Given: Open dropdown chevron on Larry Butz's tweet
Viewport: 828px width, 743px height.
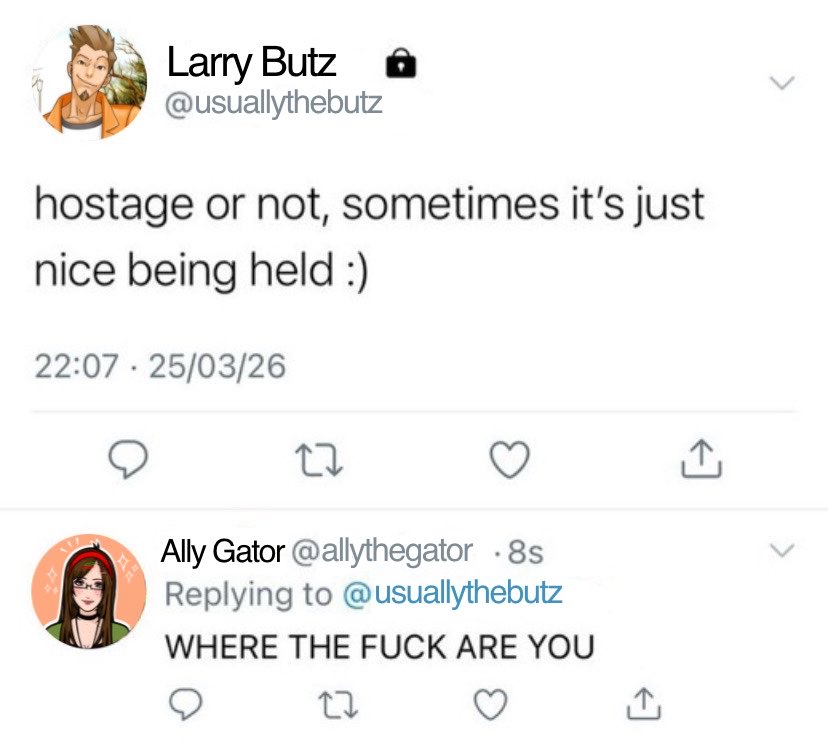Looking at the screenshot, I should coord(782,83).
